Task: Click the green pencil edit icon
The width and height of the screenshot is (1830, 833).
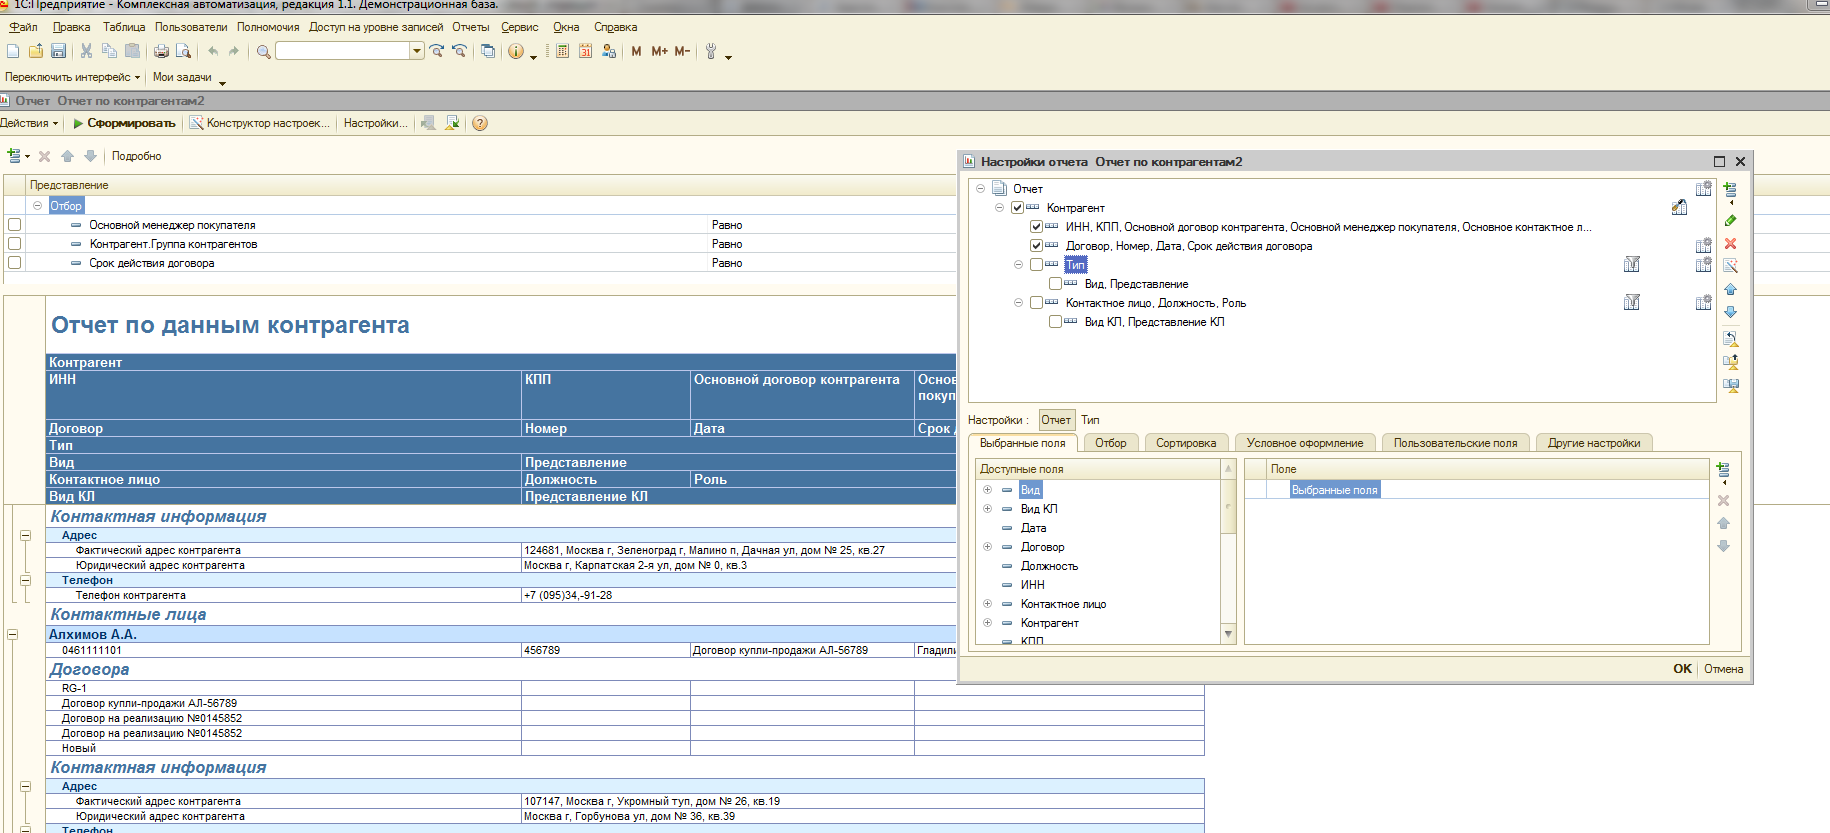Action: point(1730,220)
